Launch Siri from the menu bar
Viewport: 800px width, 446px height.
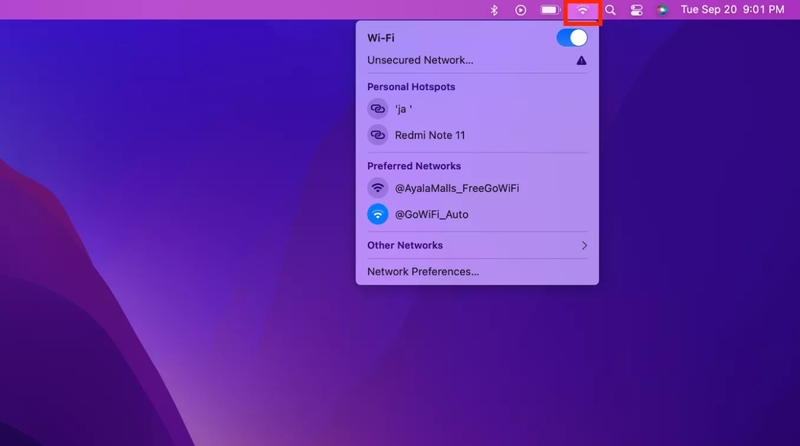pyautogui.click(x=662, y=10)
